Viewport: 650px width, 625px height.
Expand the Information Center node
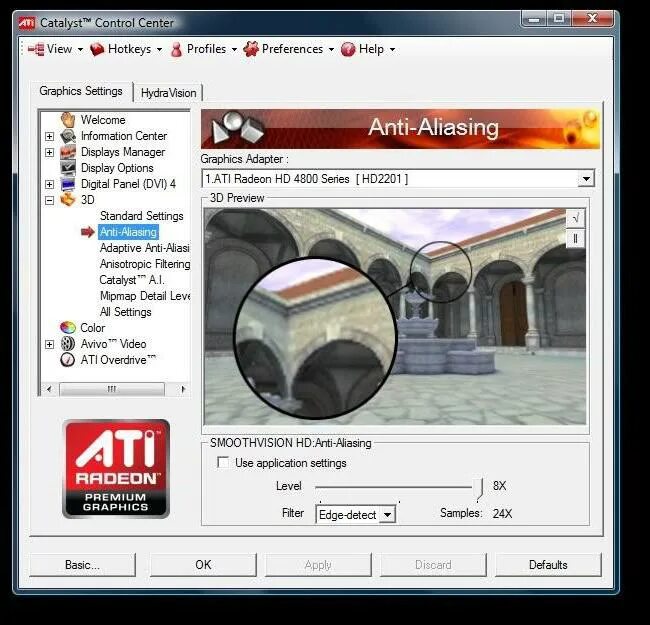(49, 136)
